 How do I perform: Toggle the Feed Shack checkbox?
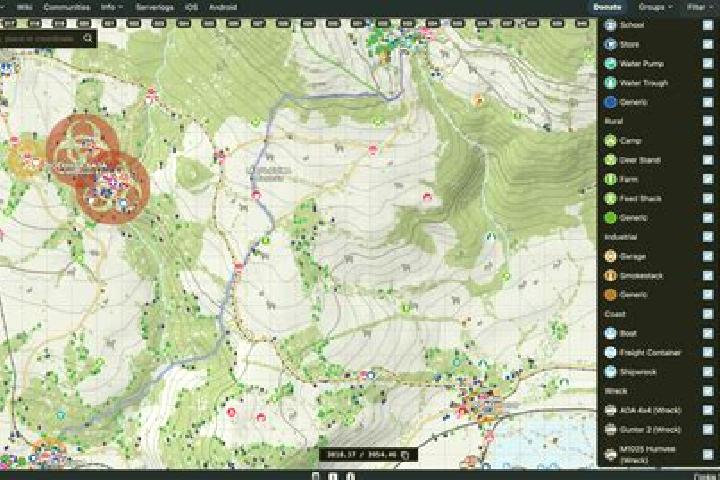708,198
